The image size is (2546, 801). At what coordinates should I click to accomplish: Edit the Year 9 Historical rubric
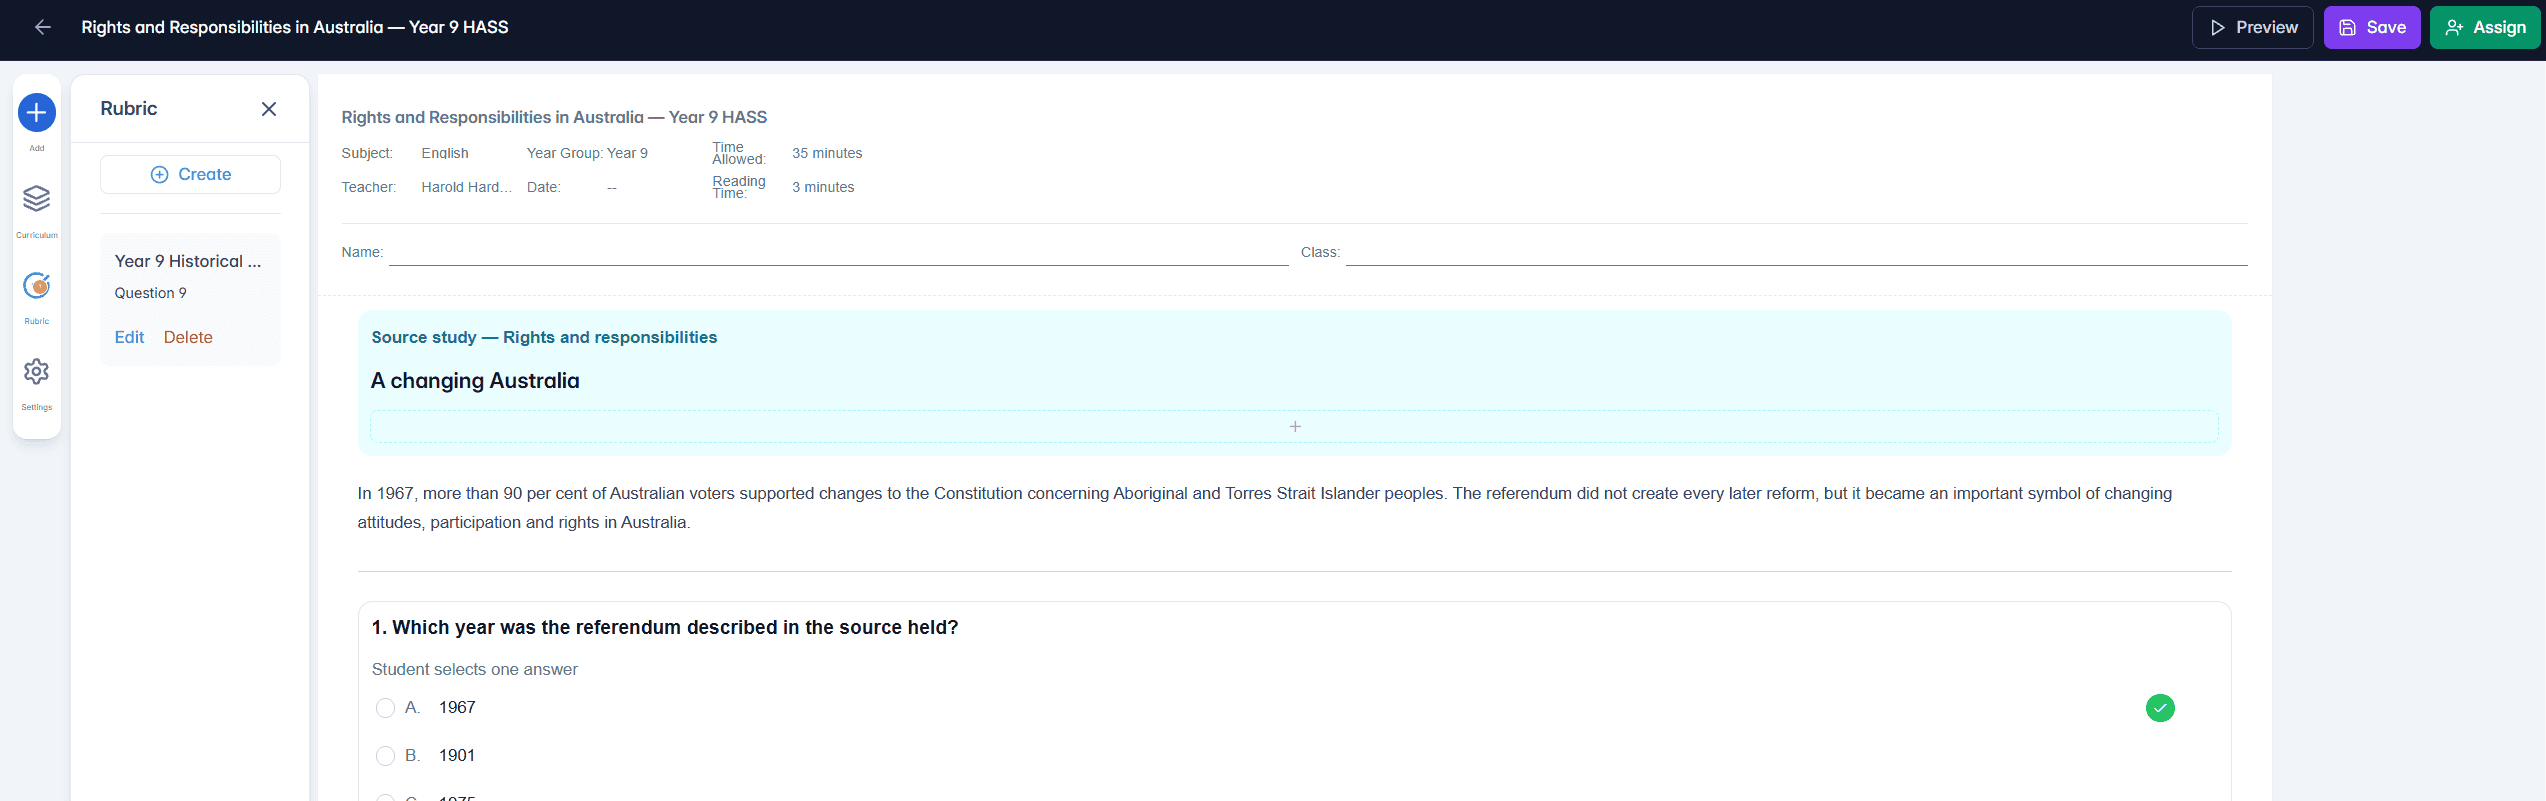pos(129,338)
